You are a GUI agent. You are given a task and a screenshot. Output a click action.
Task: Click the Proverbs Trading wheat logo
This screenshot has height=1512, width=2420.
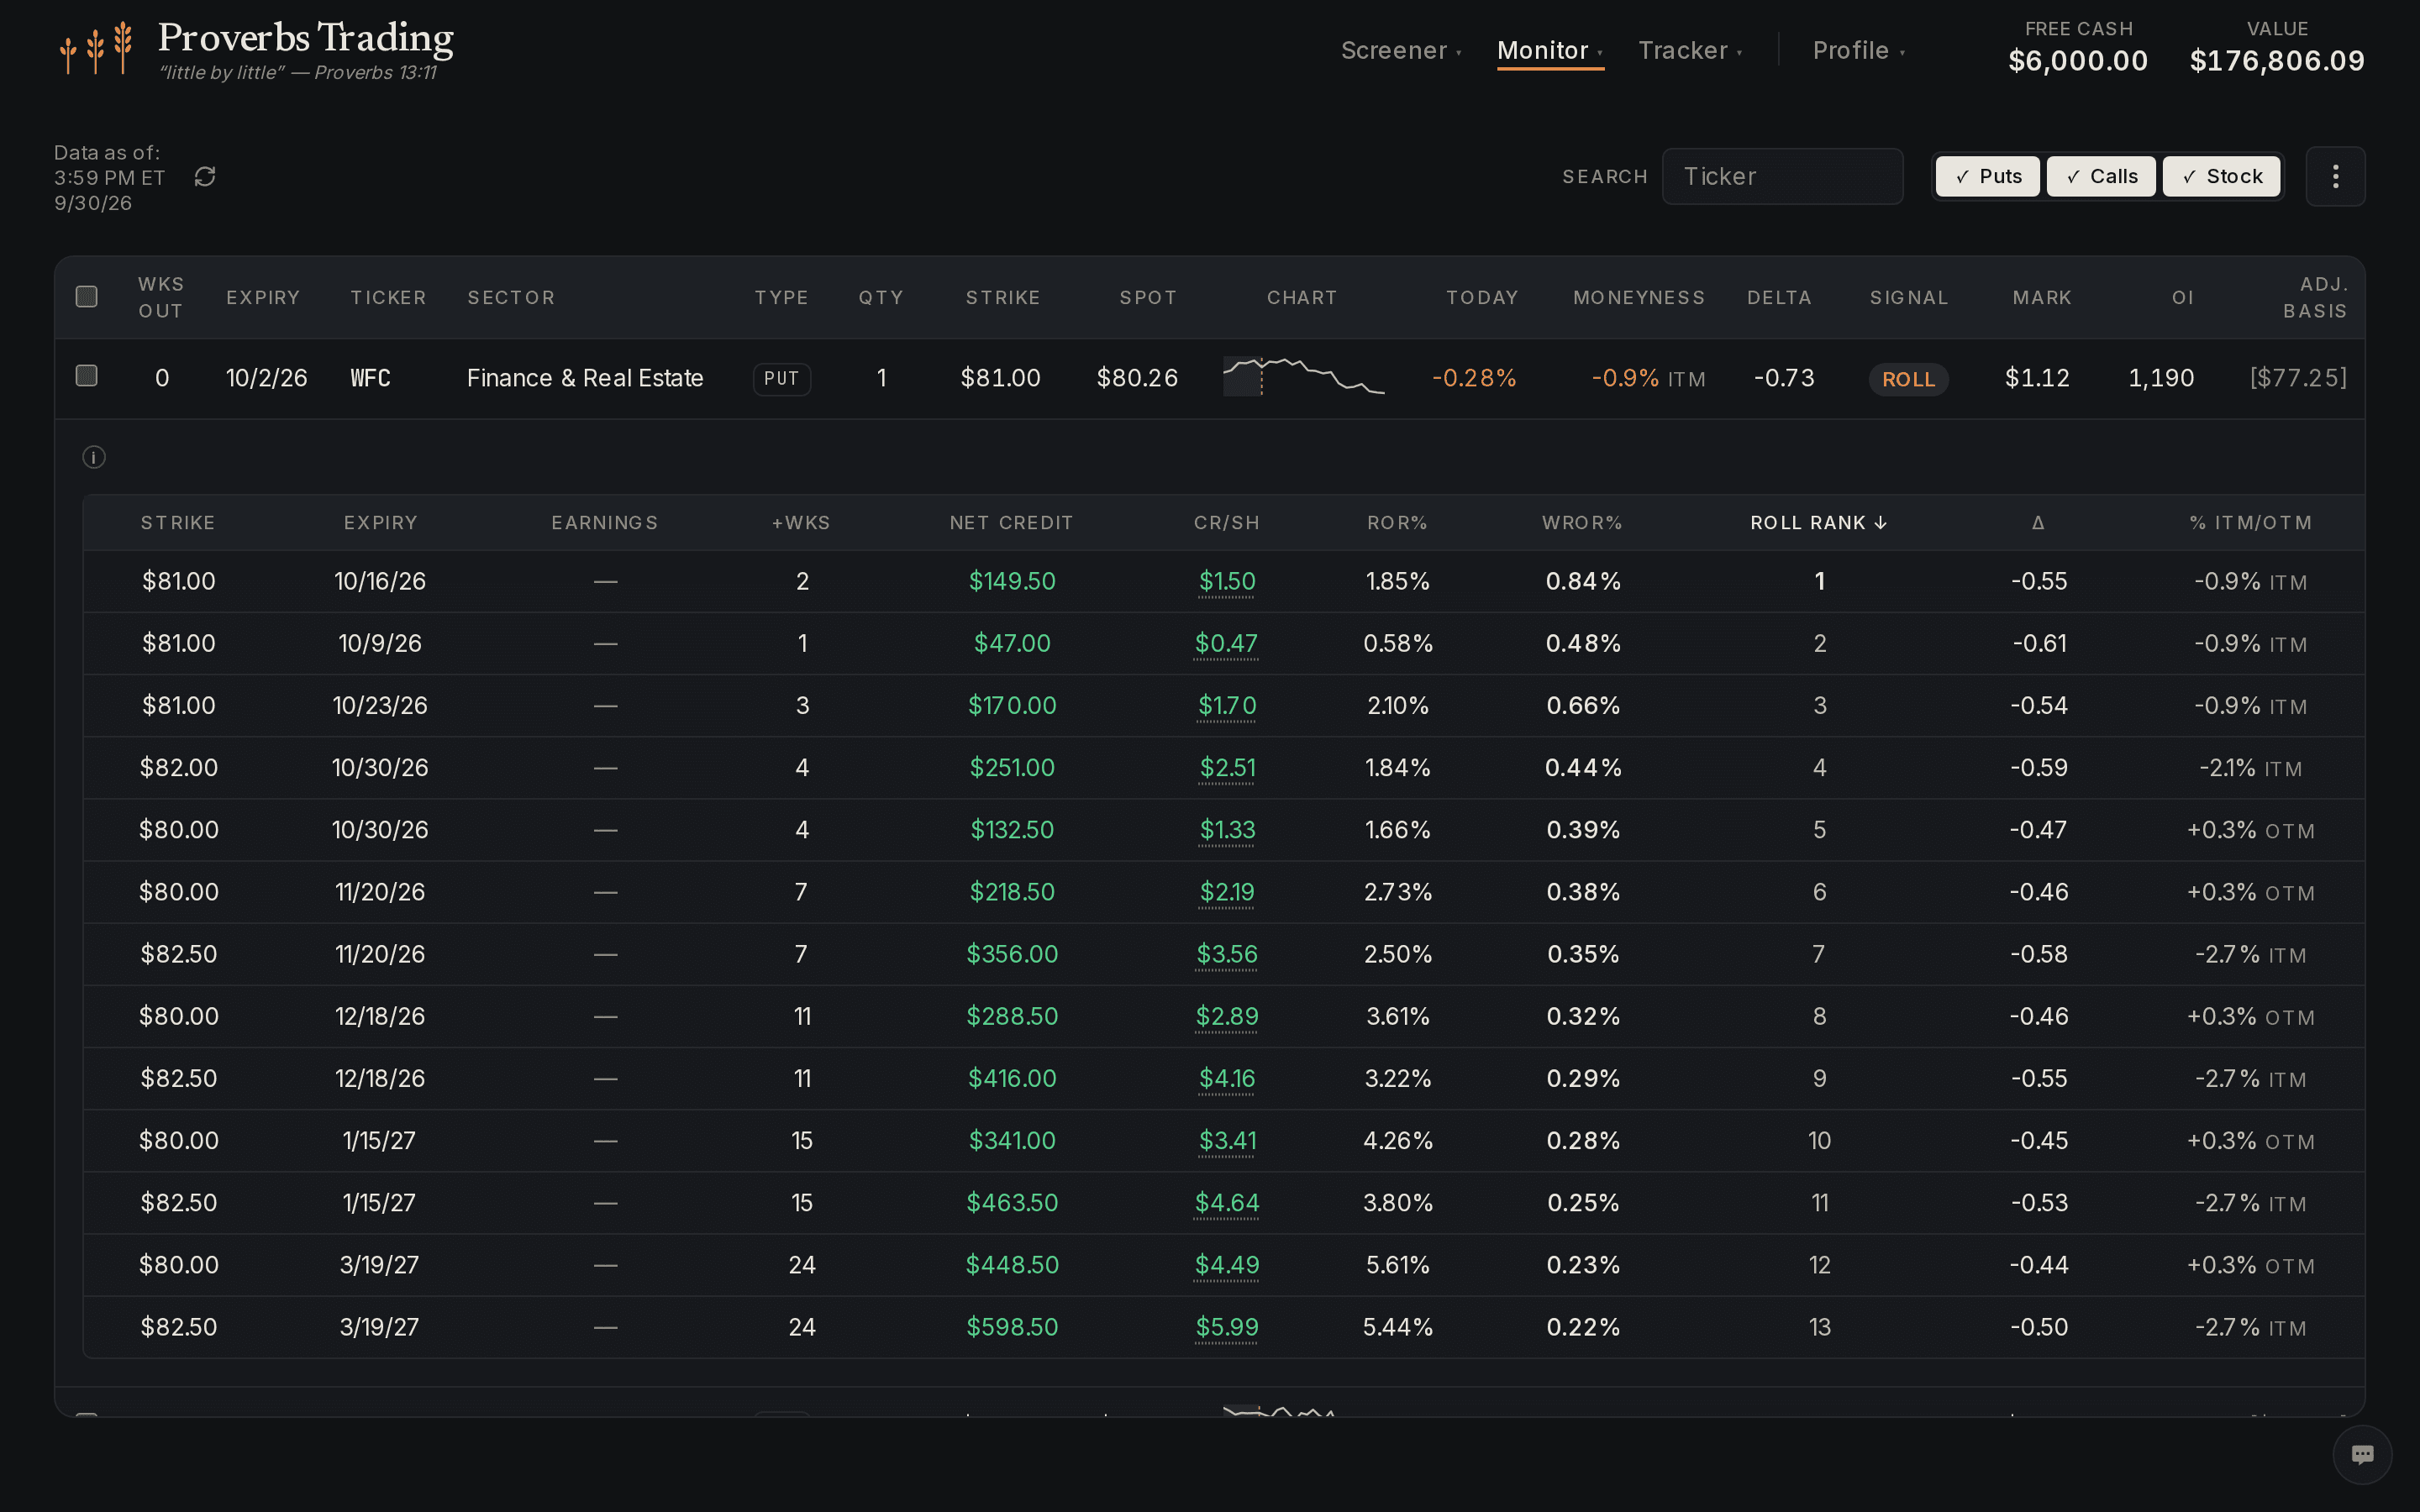[x=96, y=48]
